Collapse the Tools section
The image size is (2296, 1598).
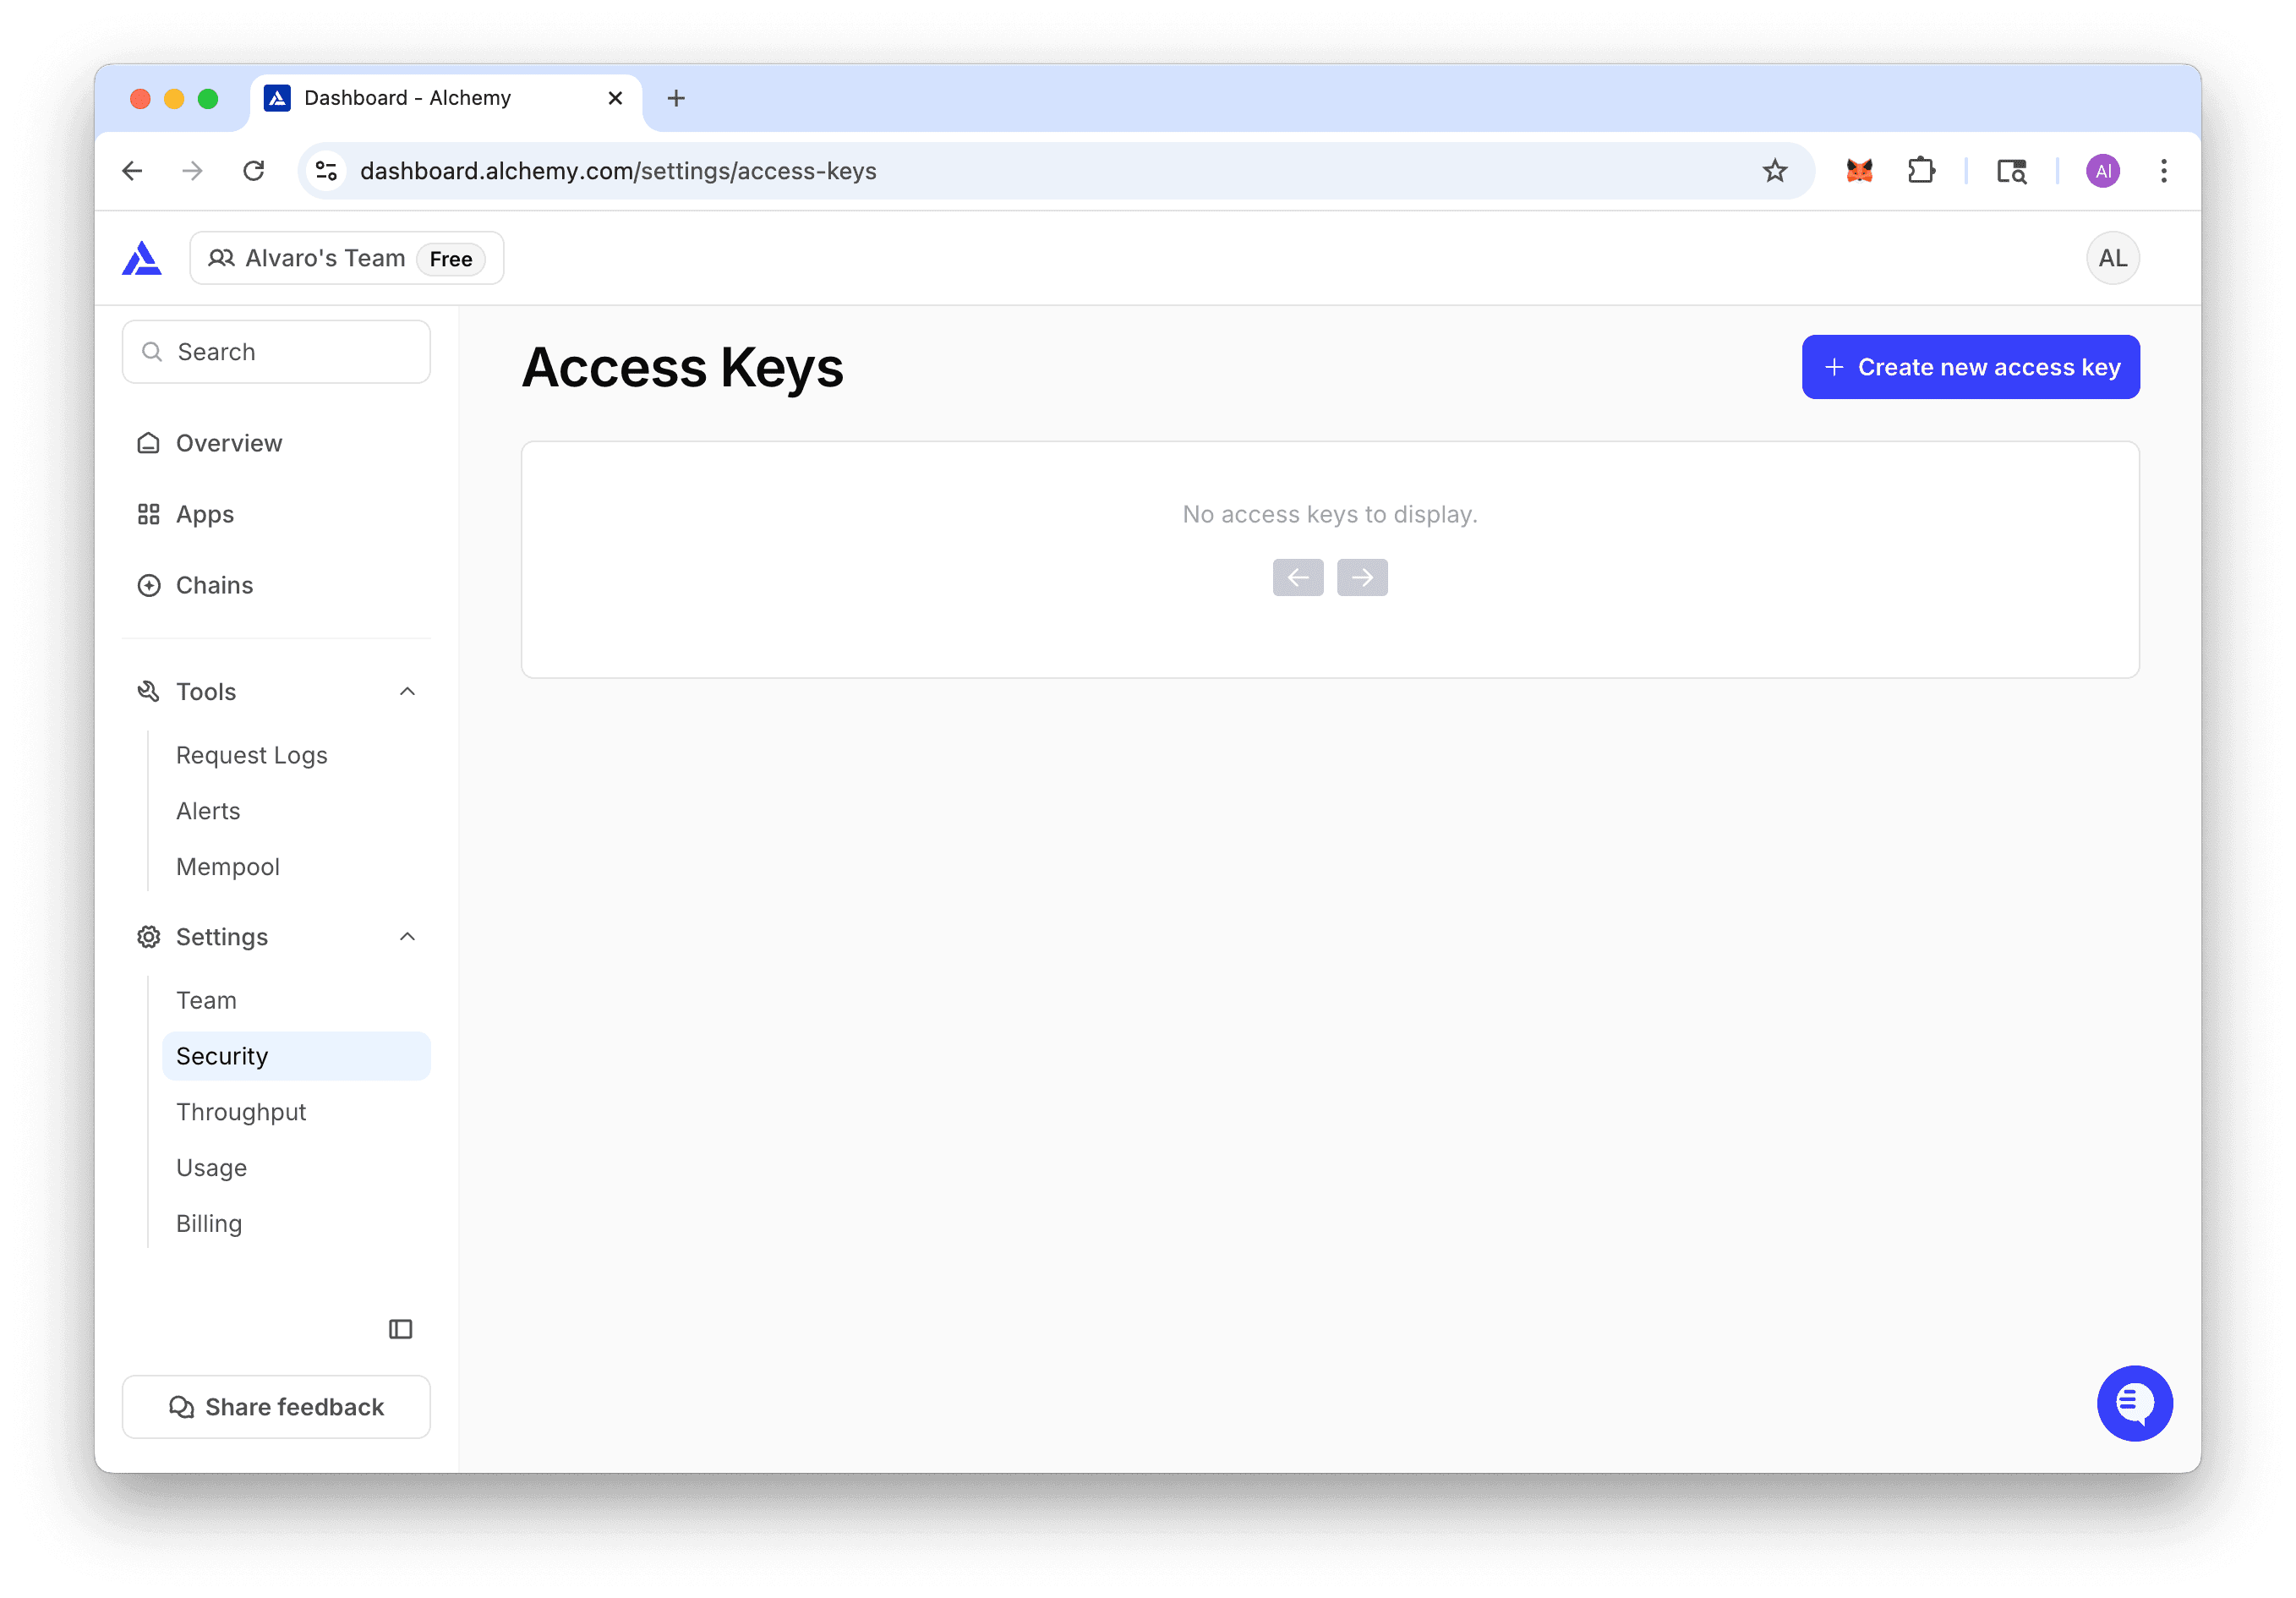[x=407, y=691]
